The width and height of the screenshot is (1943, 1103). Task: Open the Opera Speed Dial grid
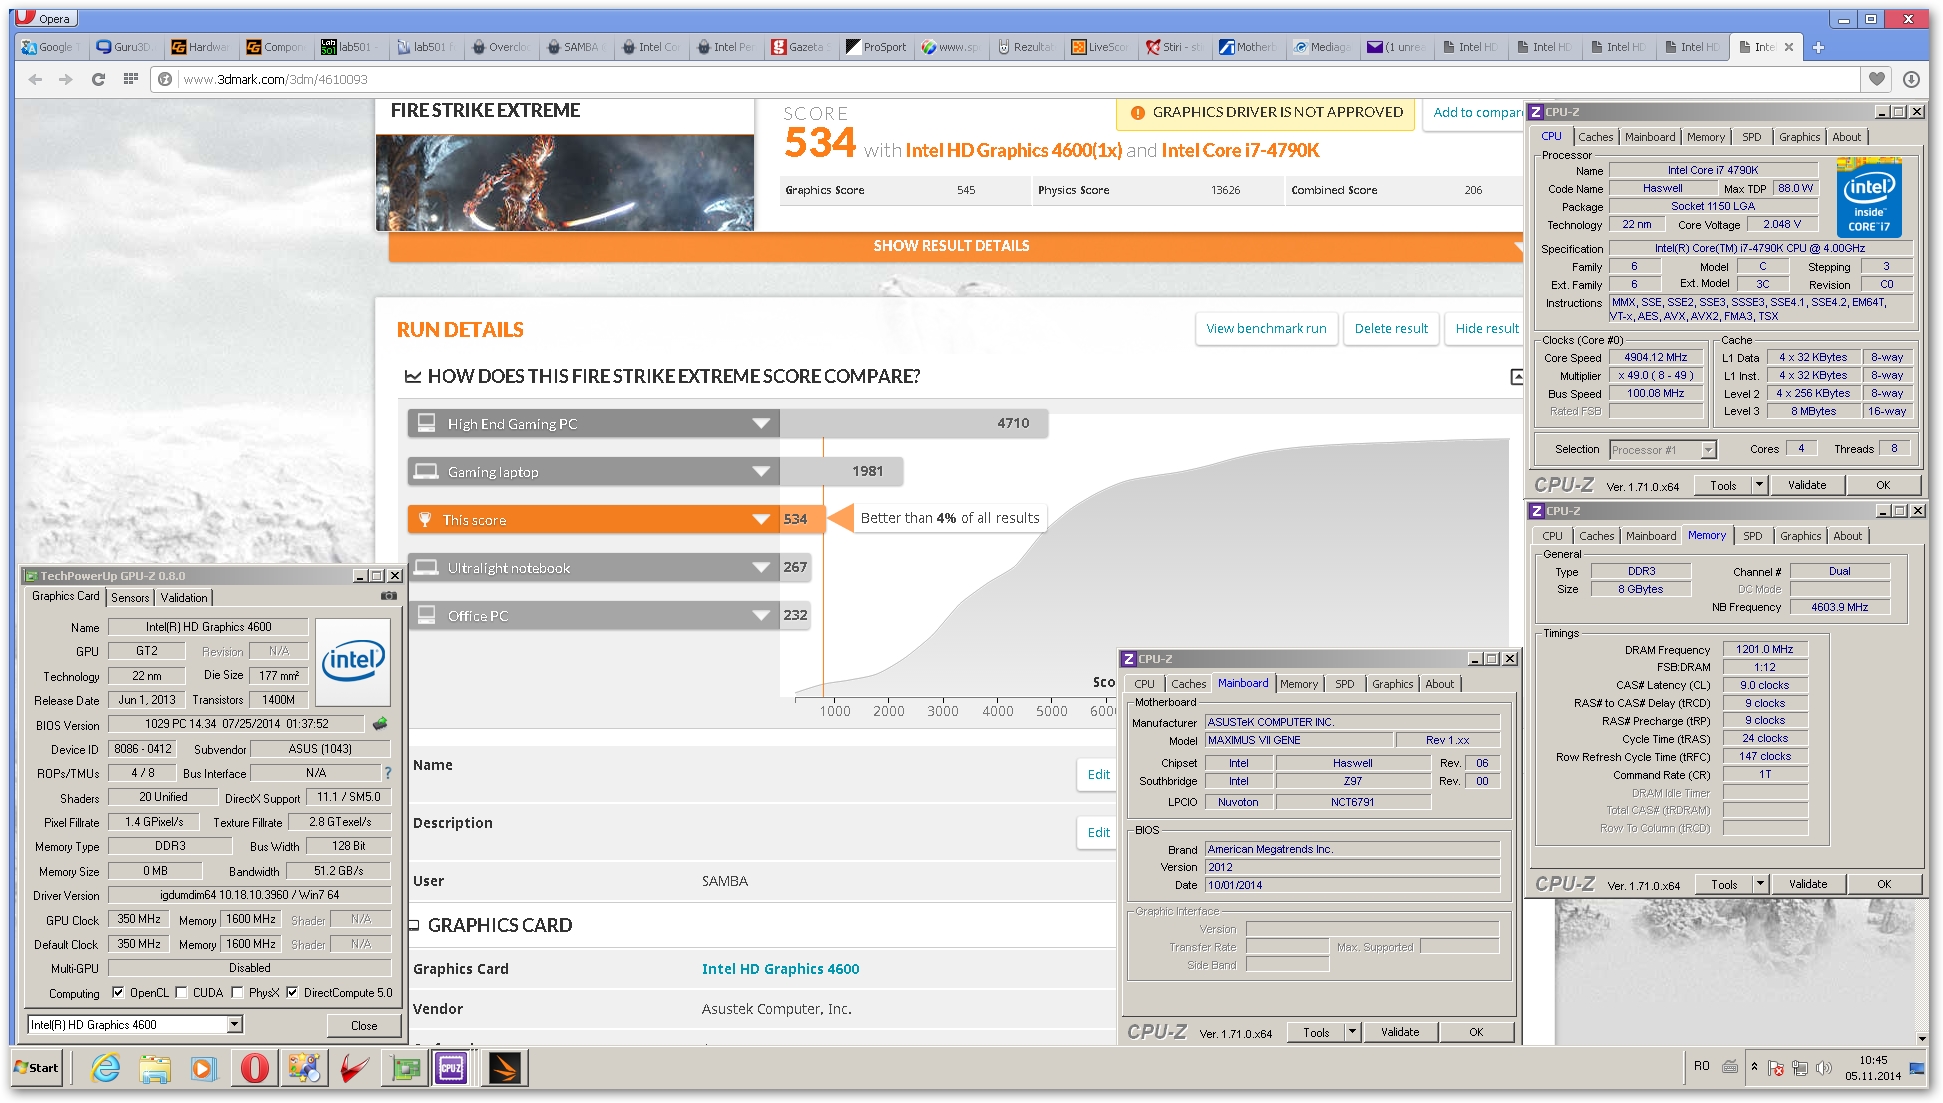coord(130,78)
